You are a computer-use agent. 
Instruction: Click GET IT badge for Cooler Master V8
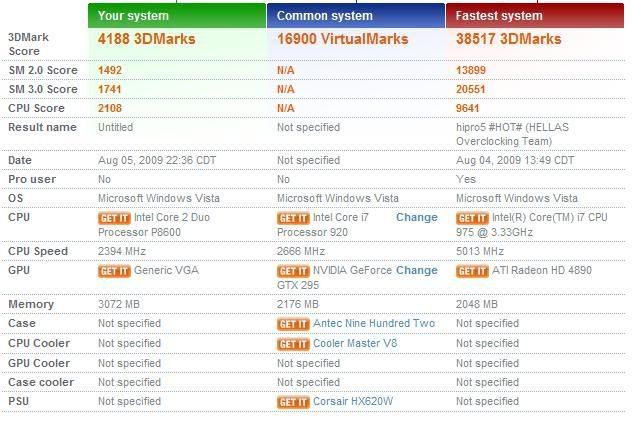[x=293, y=344]
